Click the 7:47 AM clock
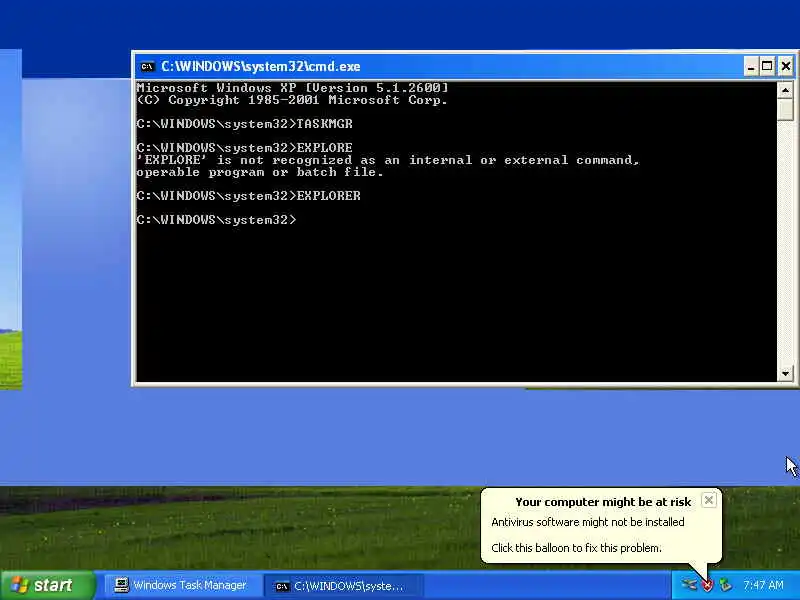 tap(763, 585)
